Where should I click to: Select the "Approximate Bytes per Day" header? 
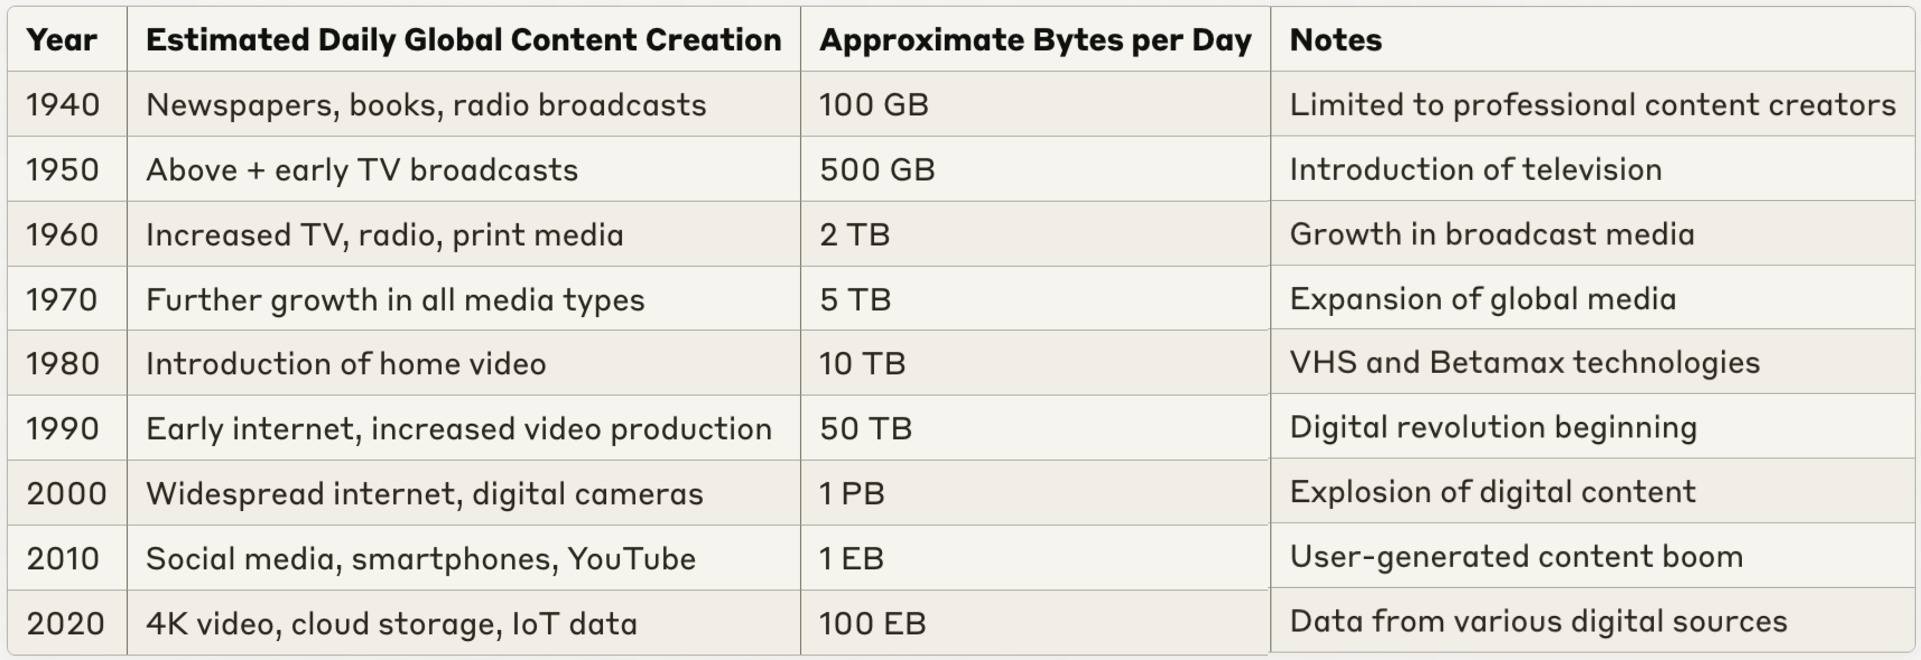(x=1035, y=40)
